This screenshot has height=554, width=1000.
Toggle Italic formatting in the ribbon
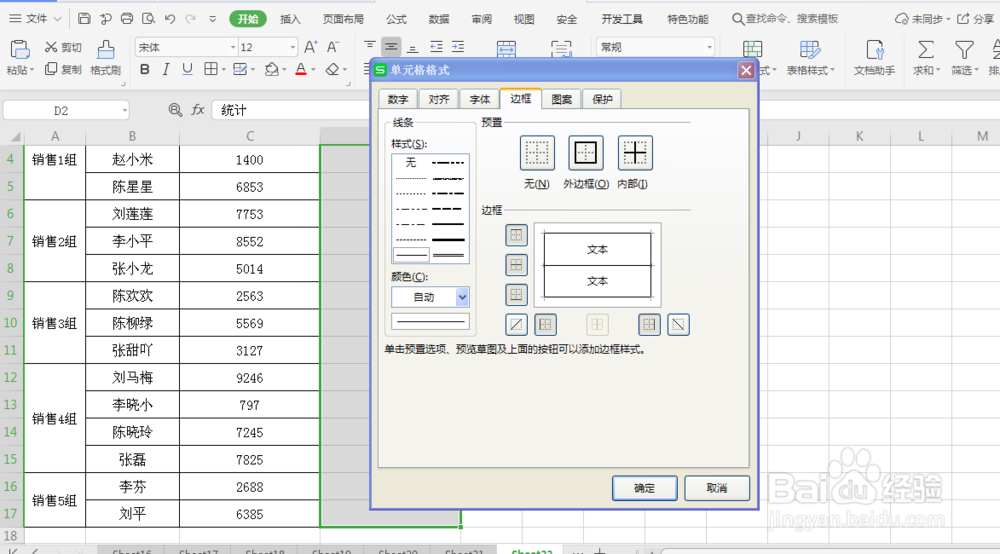[x=166, y=69]
